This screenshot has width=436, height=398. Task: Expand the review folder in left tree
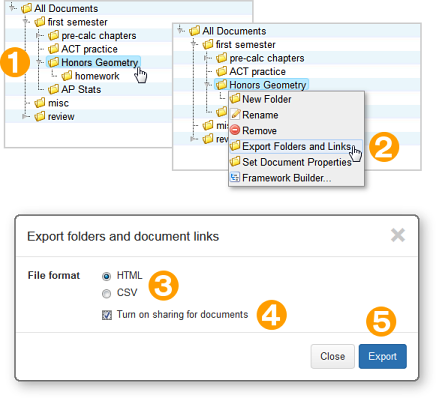[25, 116]
